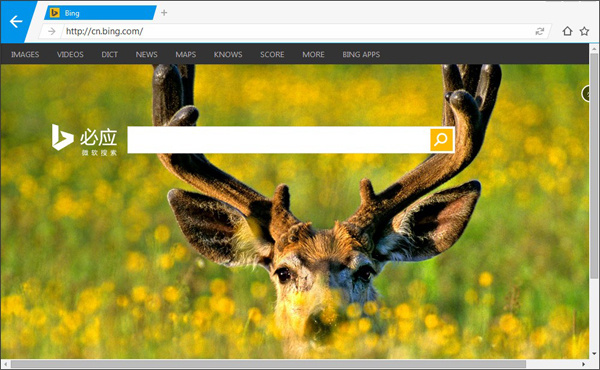Click the refresh icon in address bar
600x370 pixels.
(540, 31)
